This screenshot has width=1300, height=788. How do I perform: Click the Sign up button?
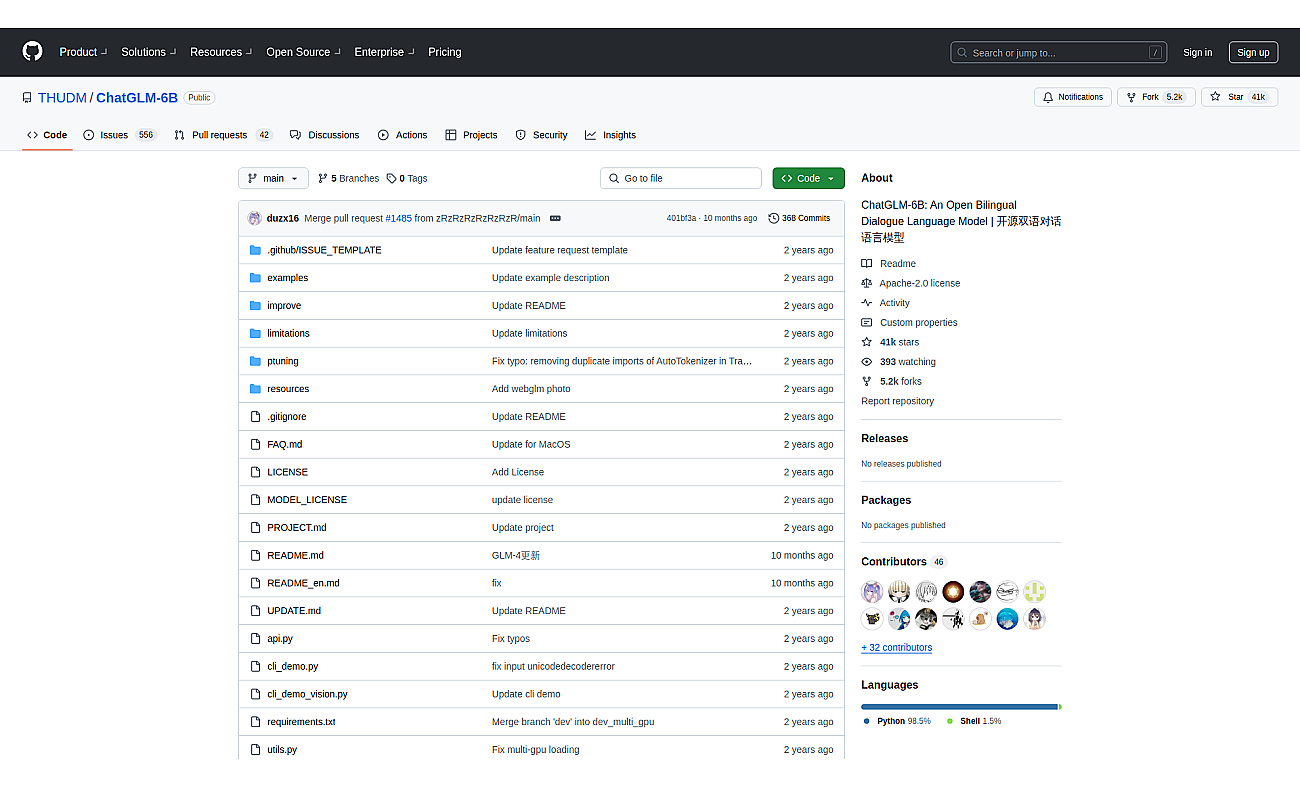[1253, 52]
